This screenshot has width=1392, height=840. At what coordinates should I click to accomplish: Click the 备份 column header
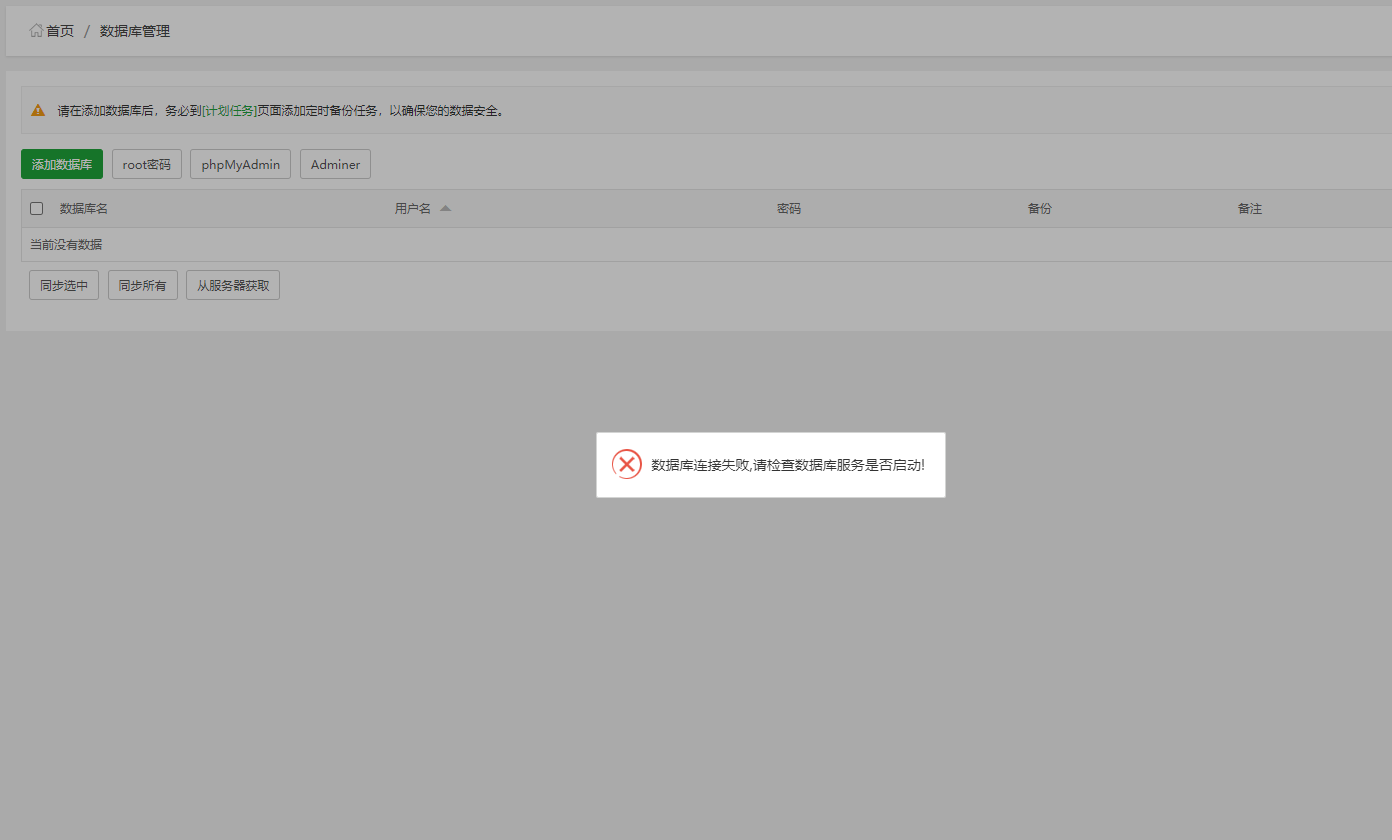[x=1040, y=209]
